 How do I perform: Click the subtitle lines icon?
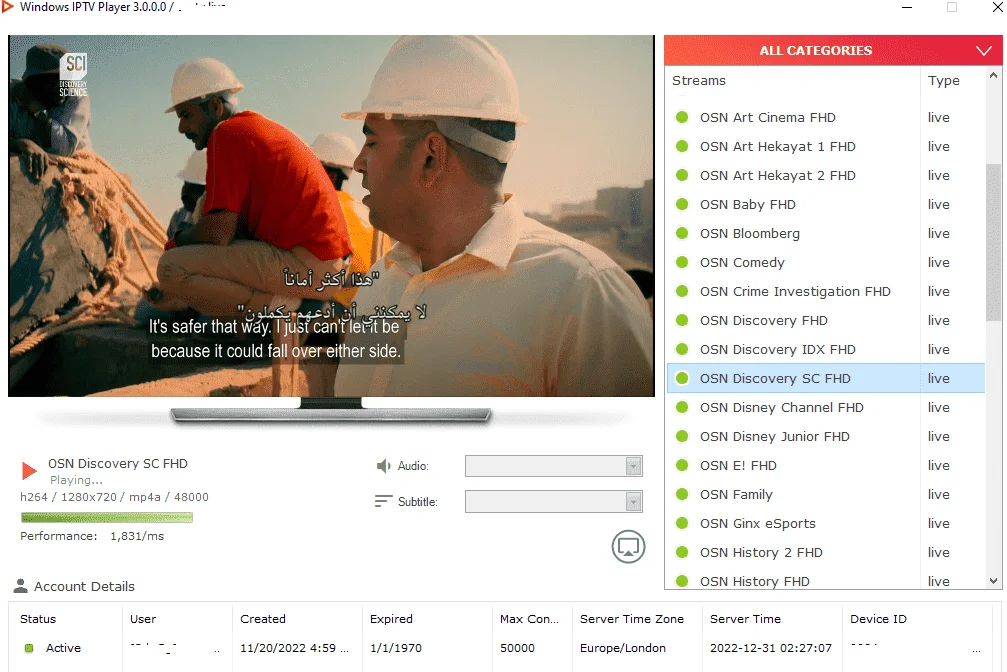[x=383, y=501]
